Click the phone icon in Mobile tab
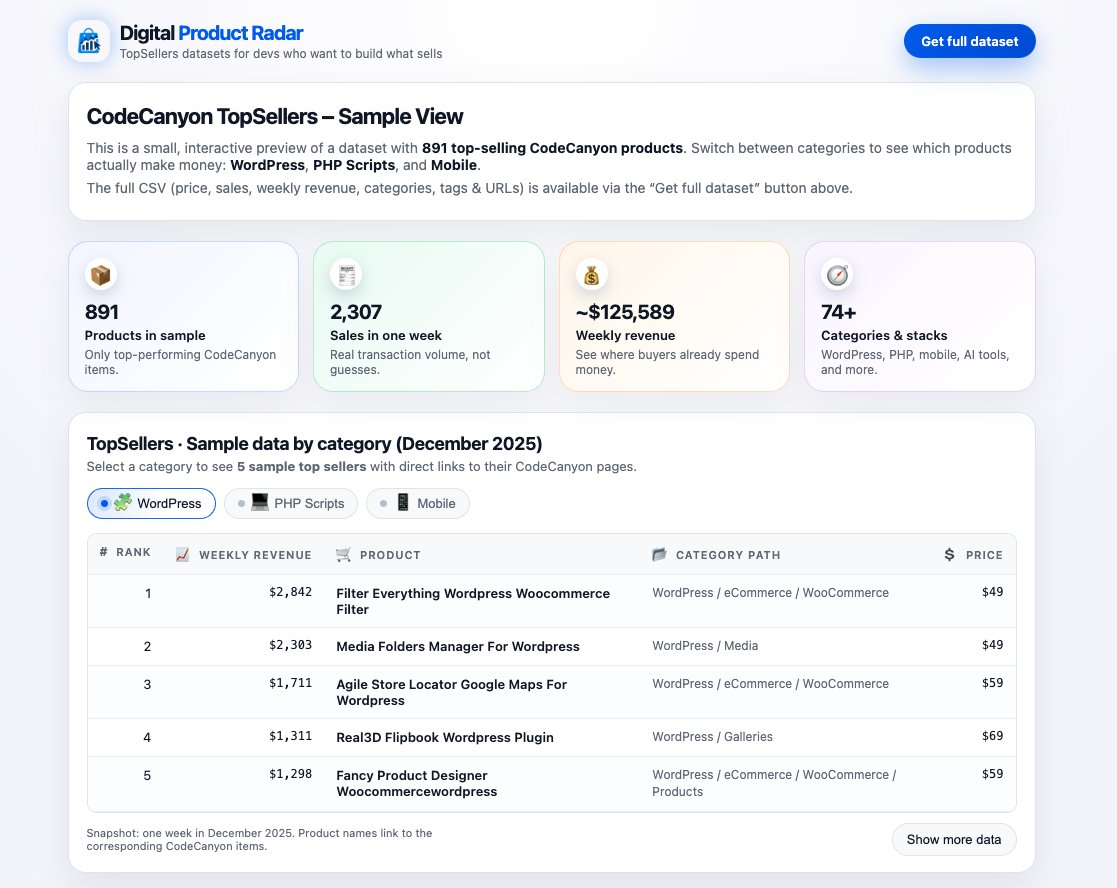Viewport: 1117px width, 888px height. (x=402, y=502)
